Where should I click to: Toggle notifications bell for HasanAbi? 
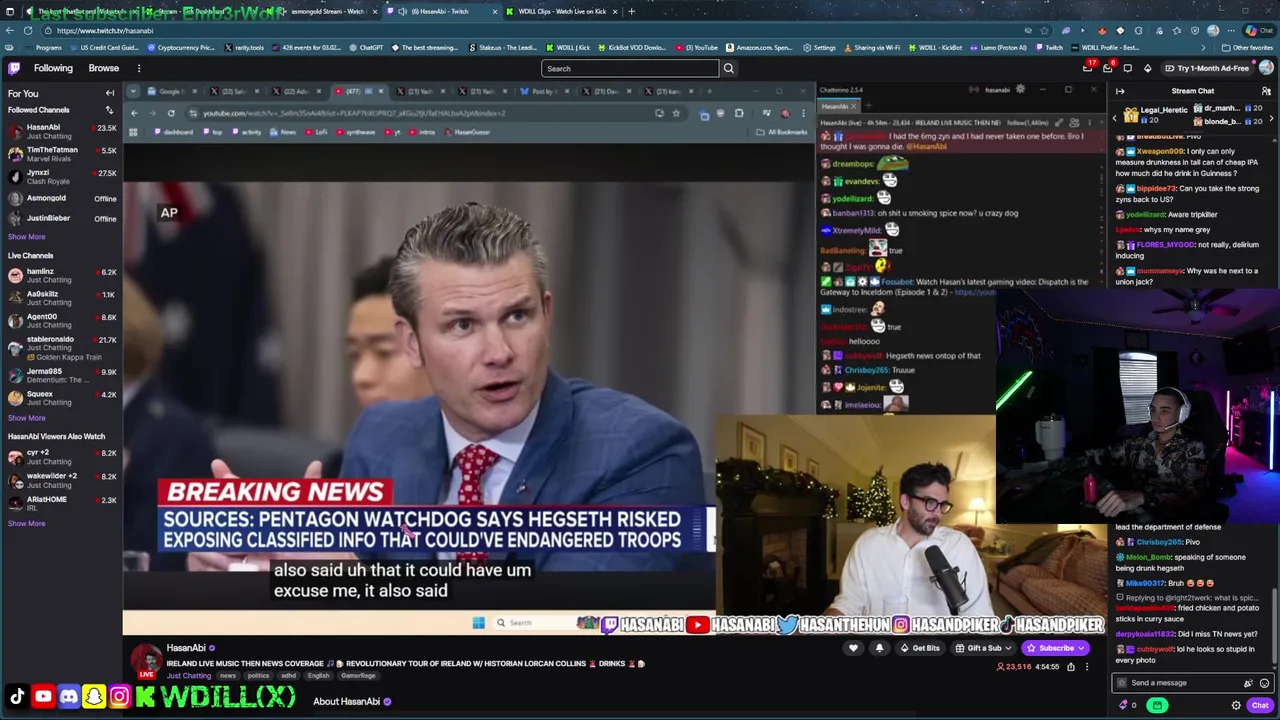coord(879,648)
